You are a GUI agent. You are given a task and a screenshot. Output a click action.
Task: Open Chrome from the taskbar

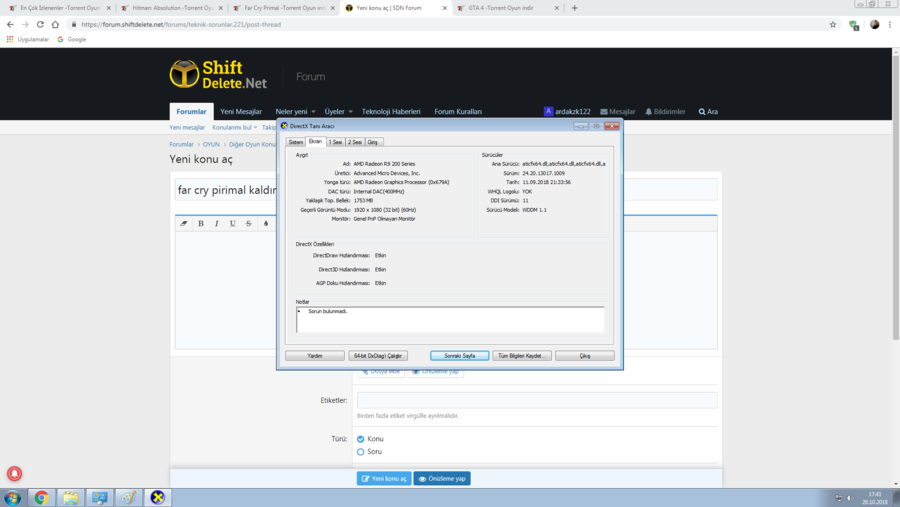click(41, 498)
